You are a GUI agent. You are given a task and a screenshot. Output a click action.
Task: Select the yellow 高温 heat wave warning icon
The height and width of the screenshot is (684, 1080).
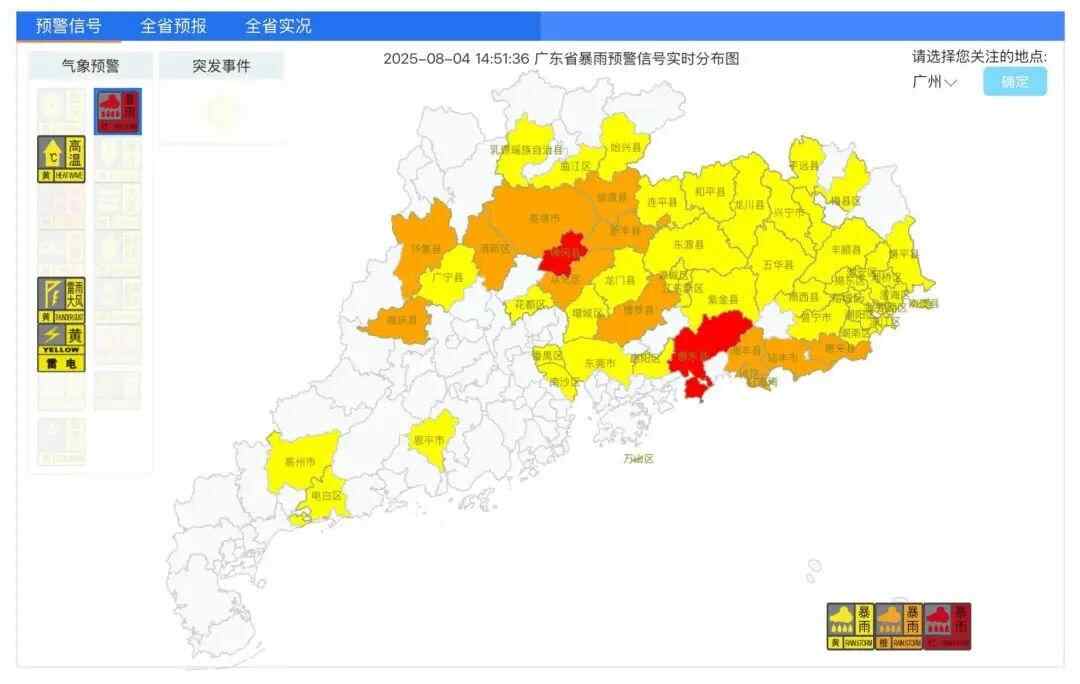[x=62, y=159]
